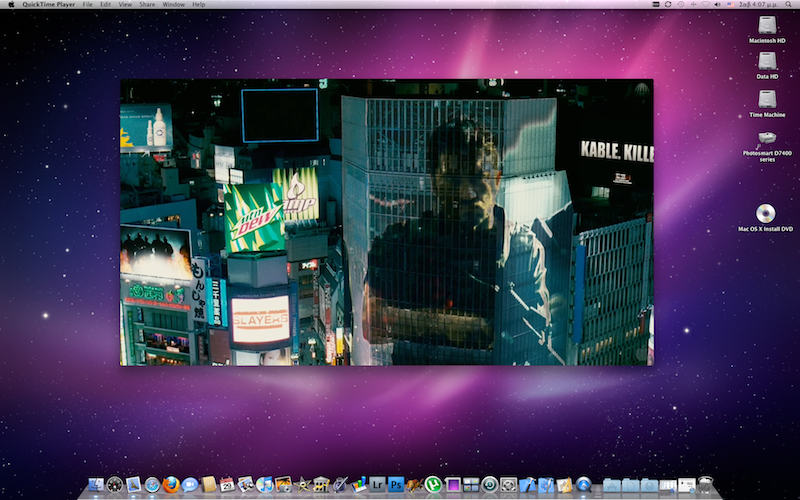Open iCal calendar icon in Dock

pyautogui.click(x=227, y=484)
